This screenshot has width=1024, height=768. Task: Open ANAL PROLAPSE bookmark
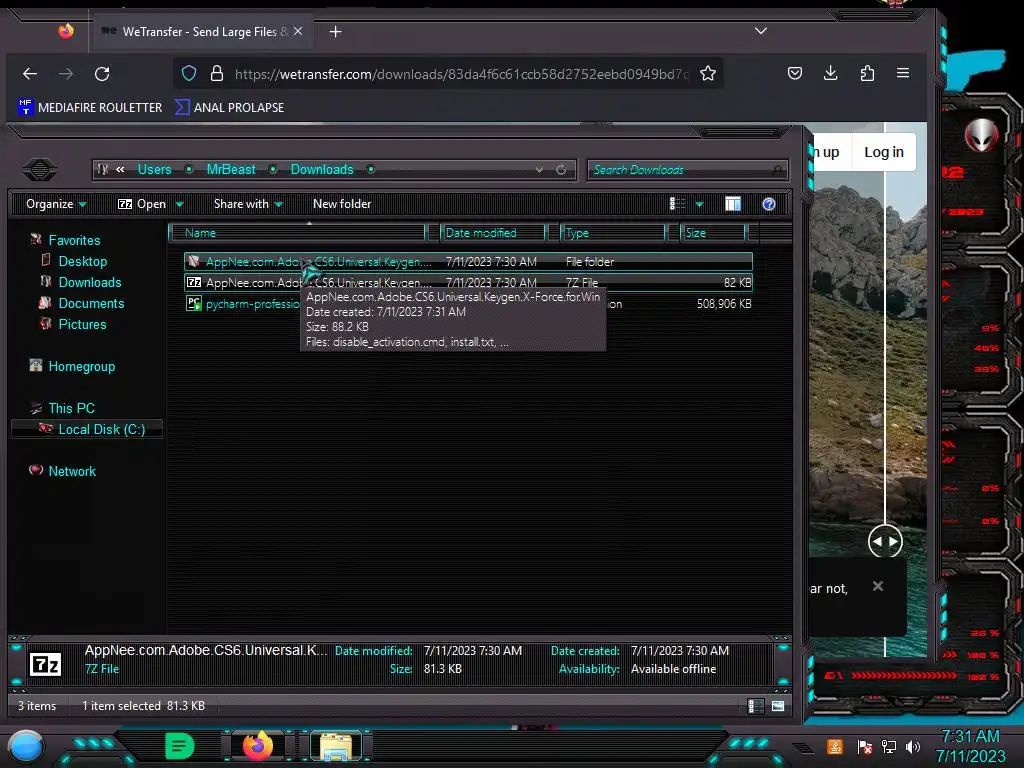tap(230, 107)
